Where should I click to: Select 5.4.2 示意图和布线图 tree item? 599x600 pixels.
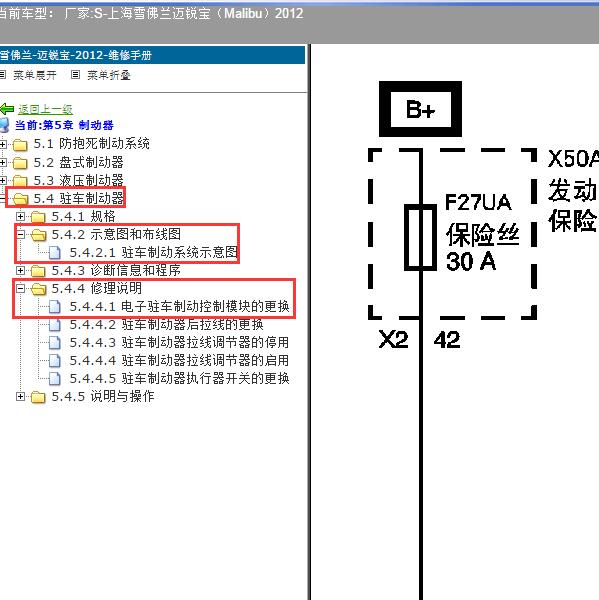[116, 234]
